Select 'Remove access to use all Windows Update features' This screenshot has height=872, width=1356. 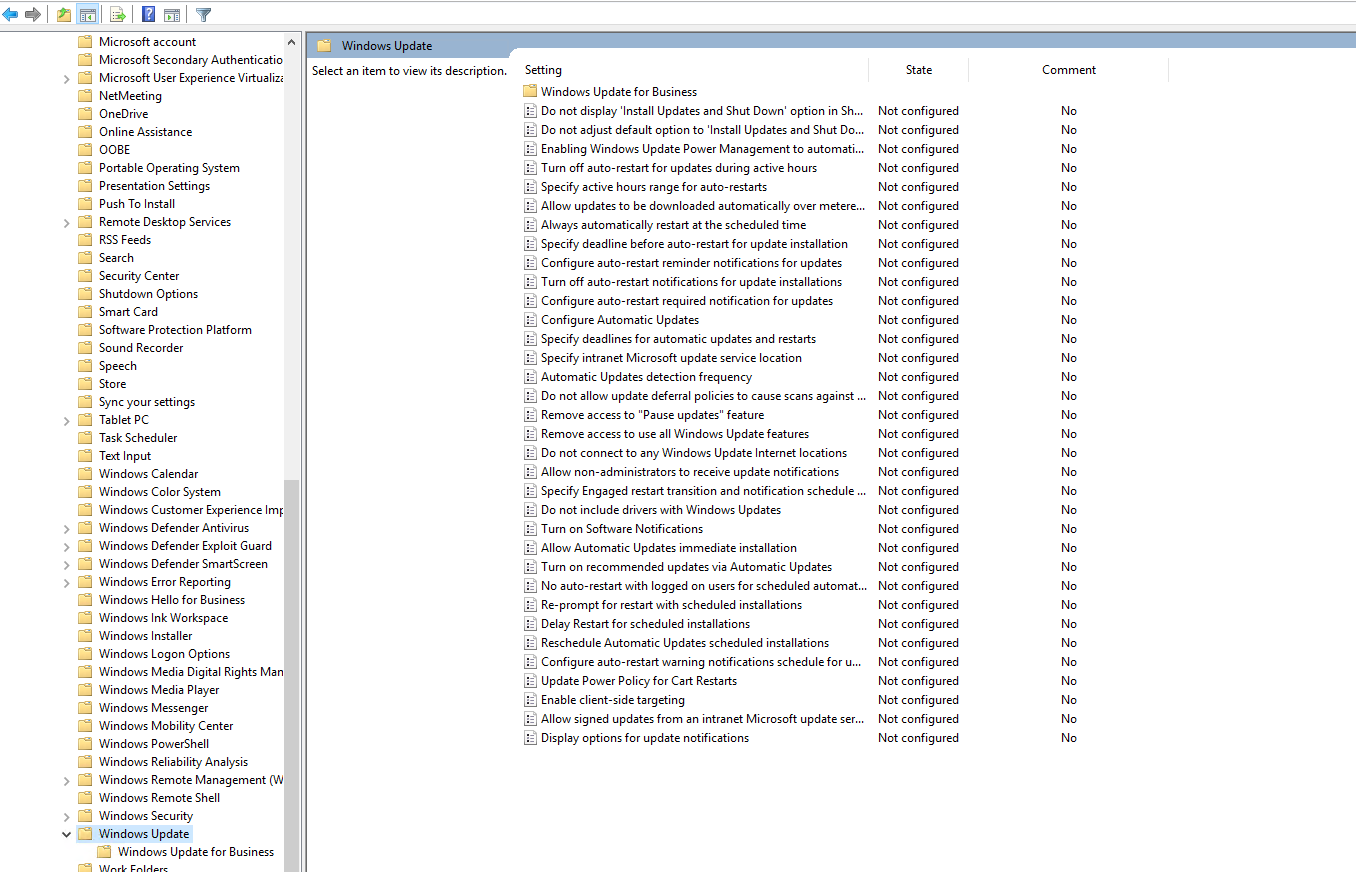(675, 434)
